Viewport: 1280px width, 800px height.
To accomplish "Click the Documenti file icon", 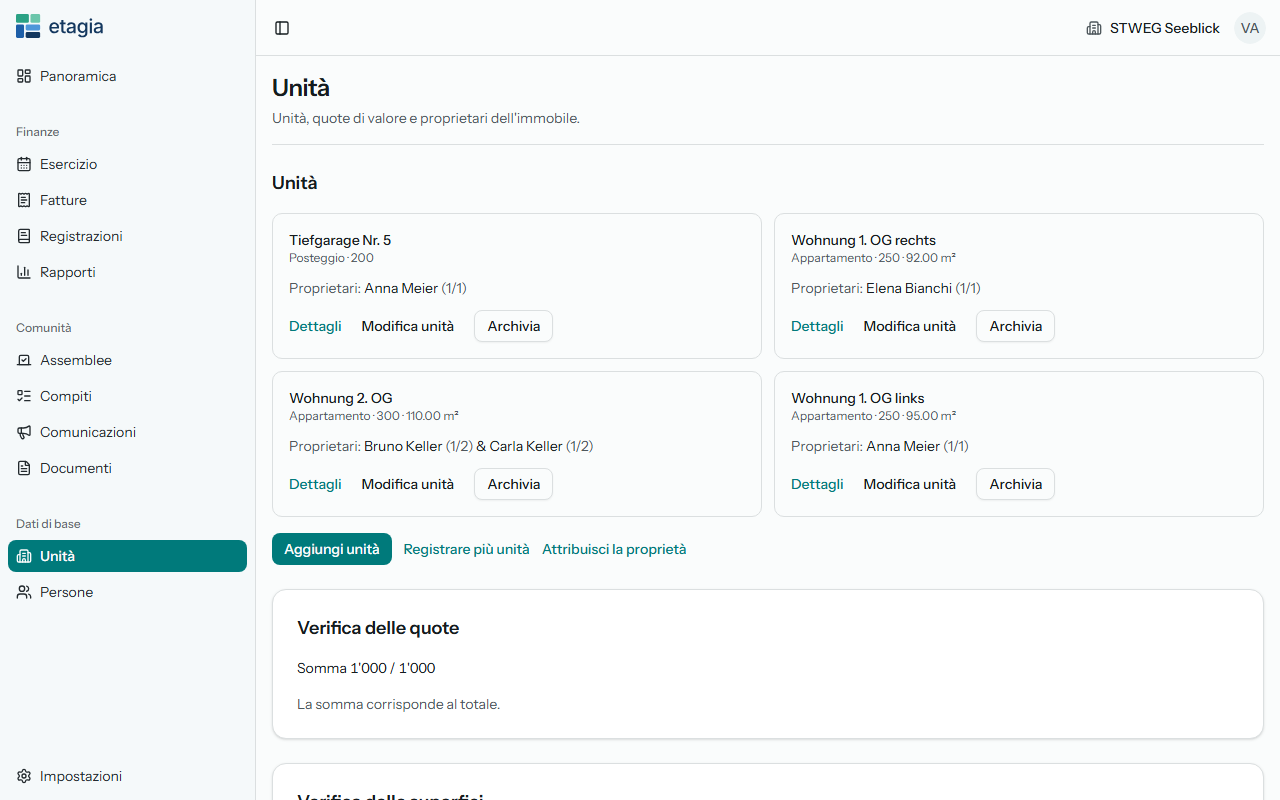I will [24, 468].
